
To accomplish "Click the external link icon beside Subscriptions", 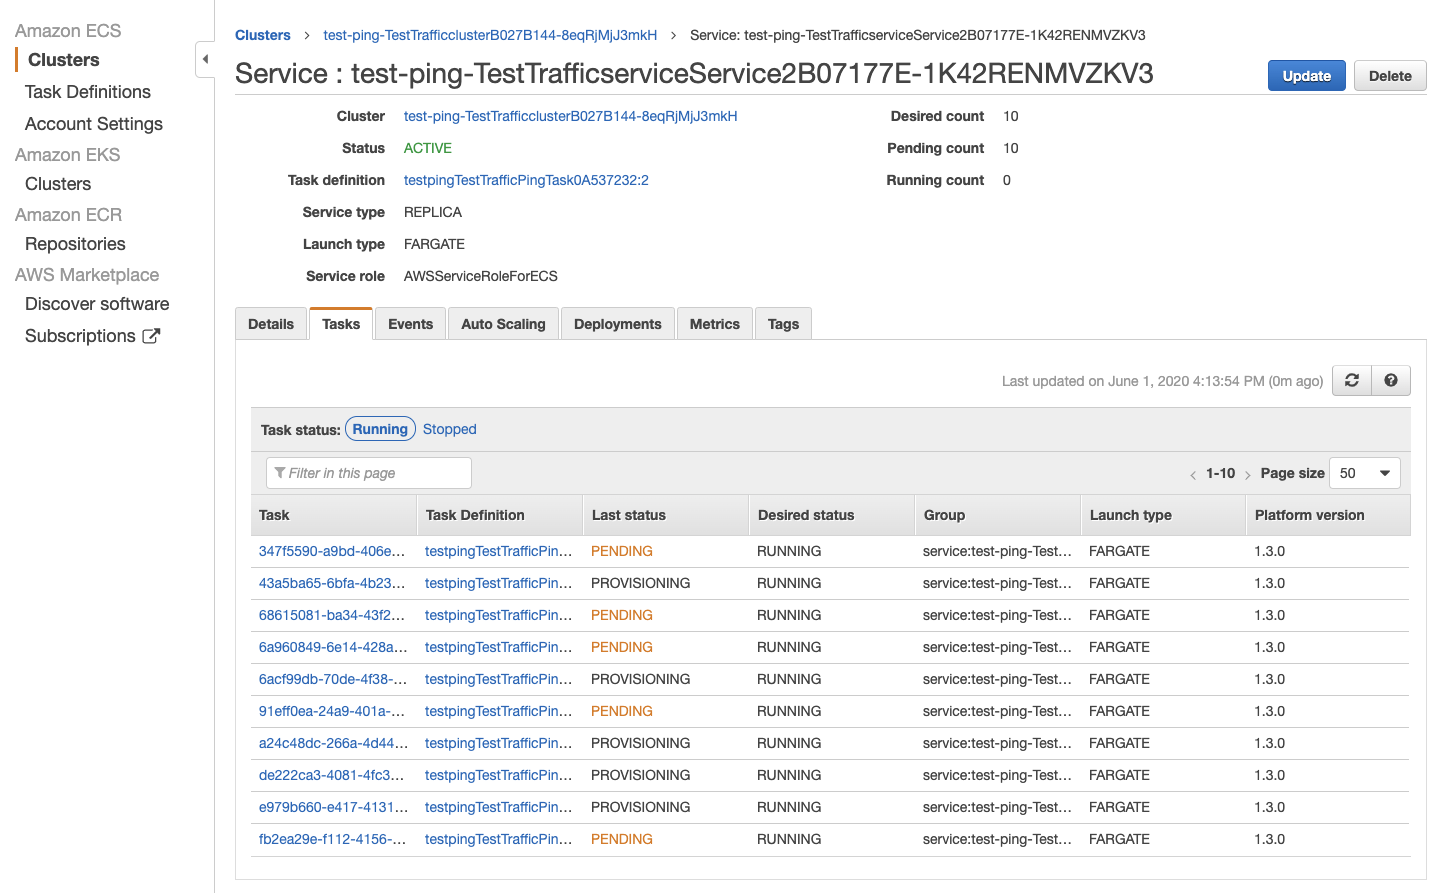I will click(x=151, y=336).
